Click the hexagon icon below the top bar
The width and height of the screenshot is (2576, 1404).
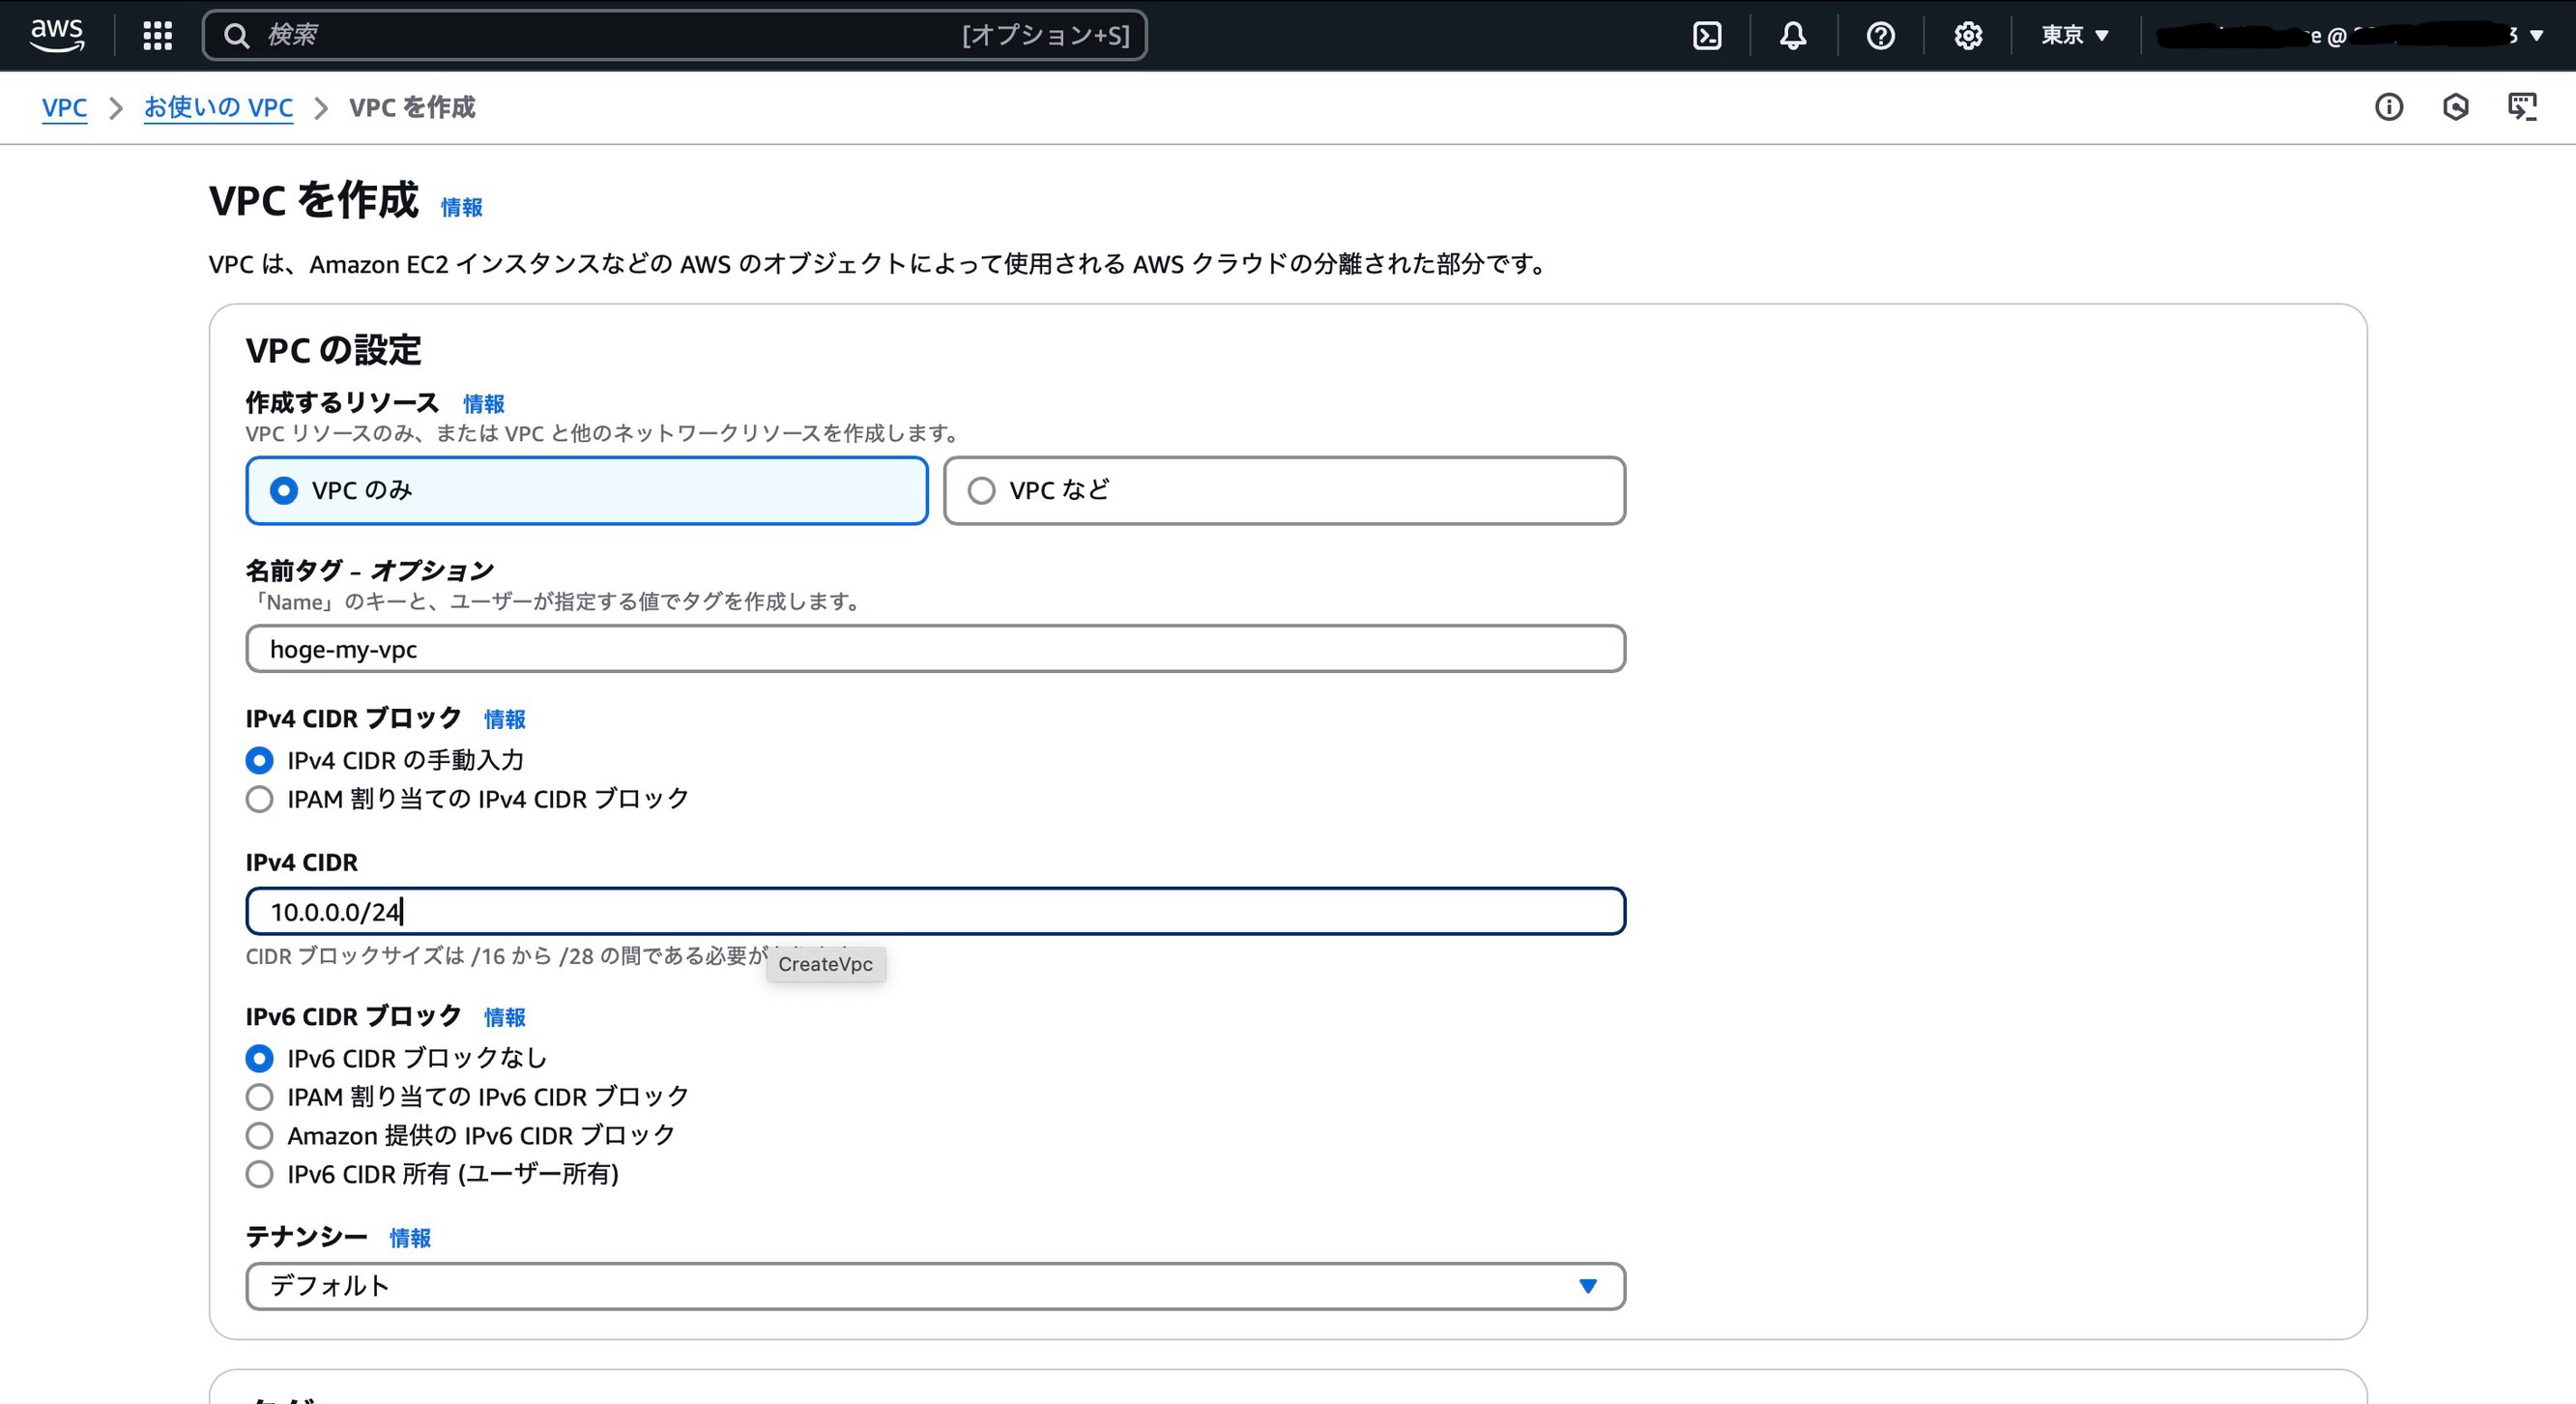tap(2455, 107)
